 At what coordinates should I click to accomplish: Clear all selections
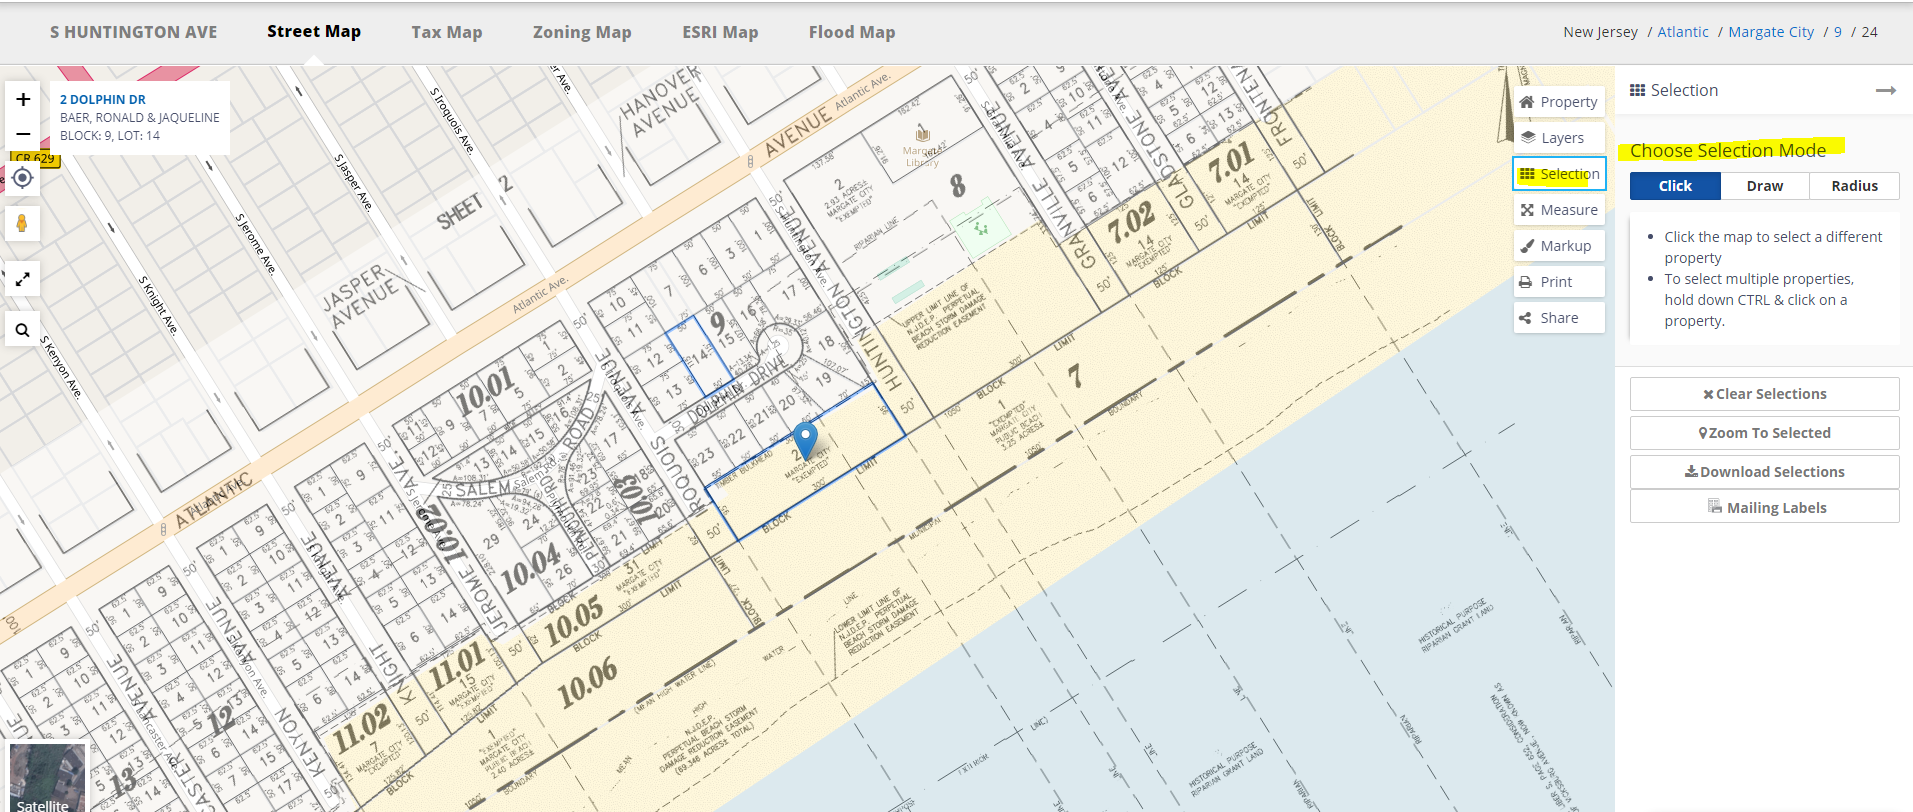(x=1765, y=394)
